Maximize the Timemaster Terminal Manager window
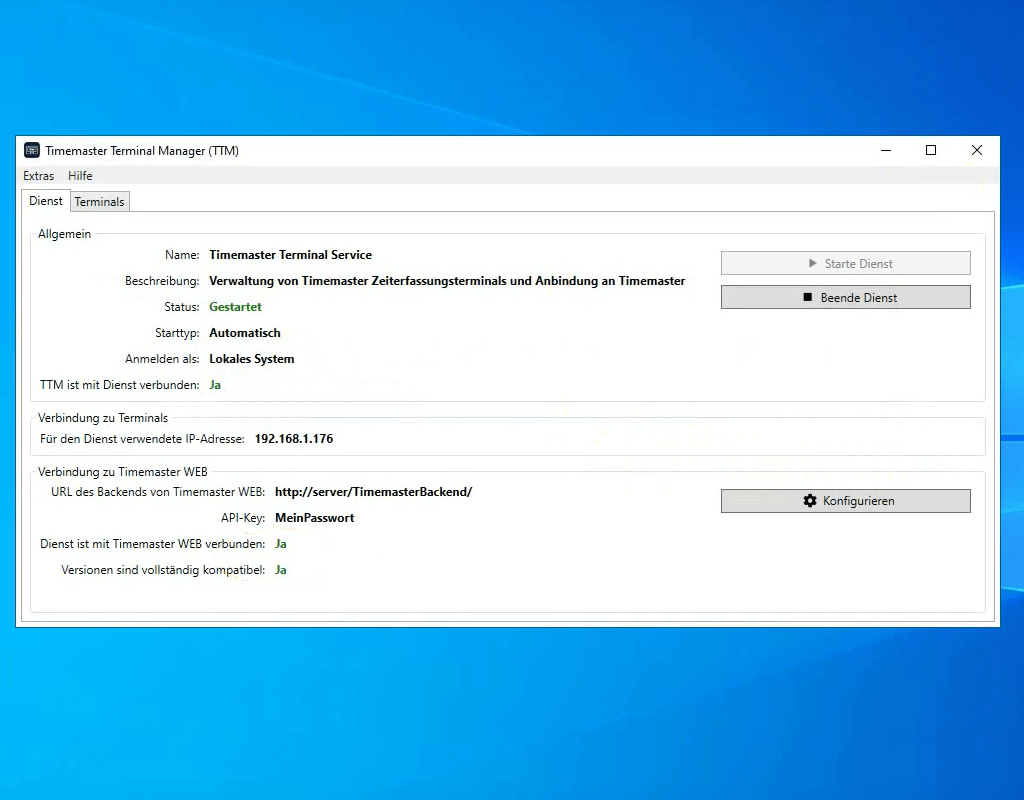The width and height of the screenshot is (1024, 800). pos(931,151)
